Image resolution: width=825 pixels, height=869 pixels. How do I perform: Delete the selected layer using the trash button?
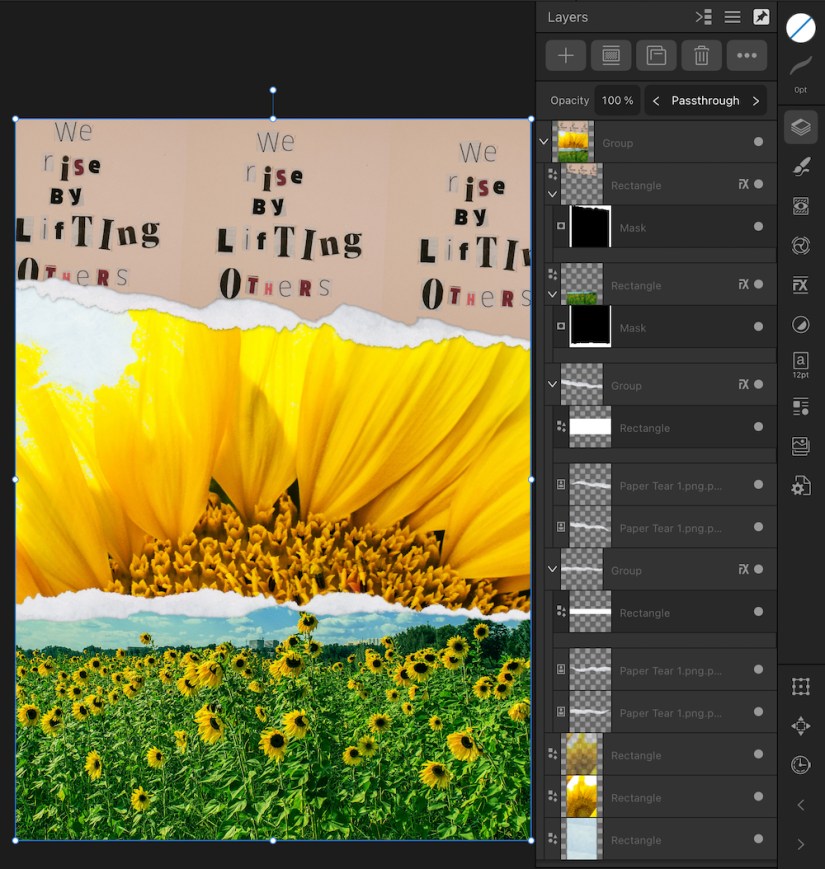(701, 55)
